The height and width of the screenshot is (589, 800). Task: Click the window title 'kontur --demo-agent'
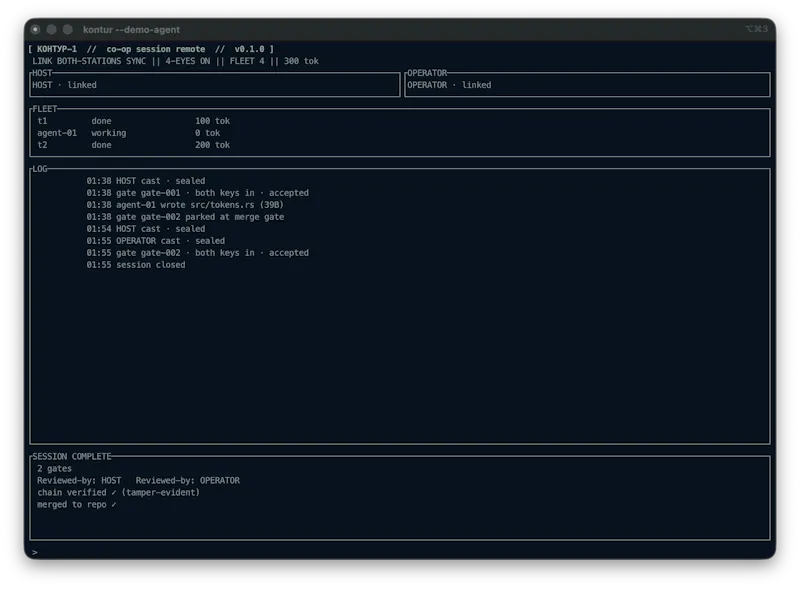coord(131,30)
